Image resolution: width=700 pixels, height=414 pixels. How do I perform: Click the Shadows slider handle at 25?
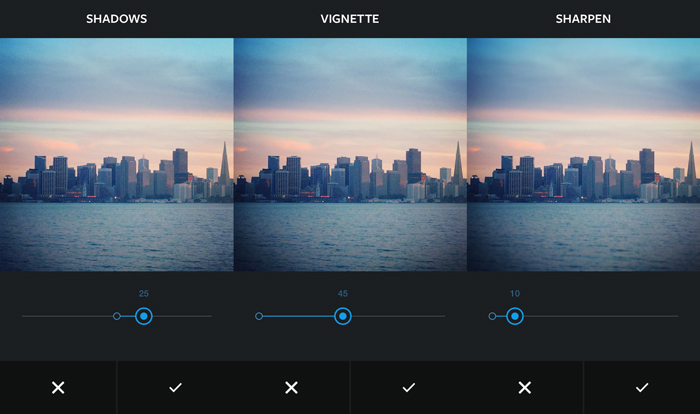pos(144,316)
